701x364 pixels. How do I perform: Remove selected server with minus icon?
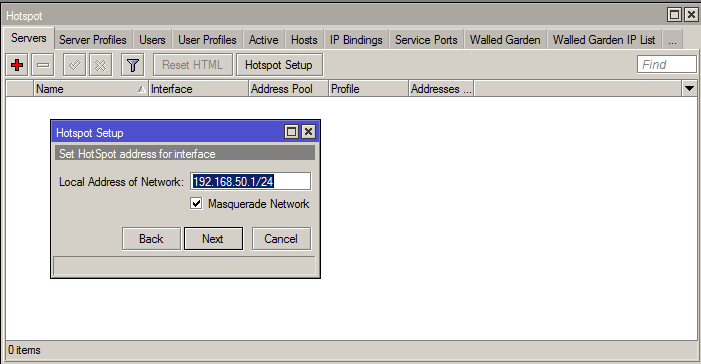[x=43, y=65]
